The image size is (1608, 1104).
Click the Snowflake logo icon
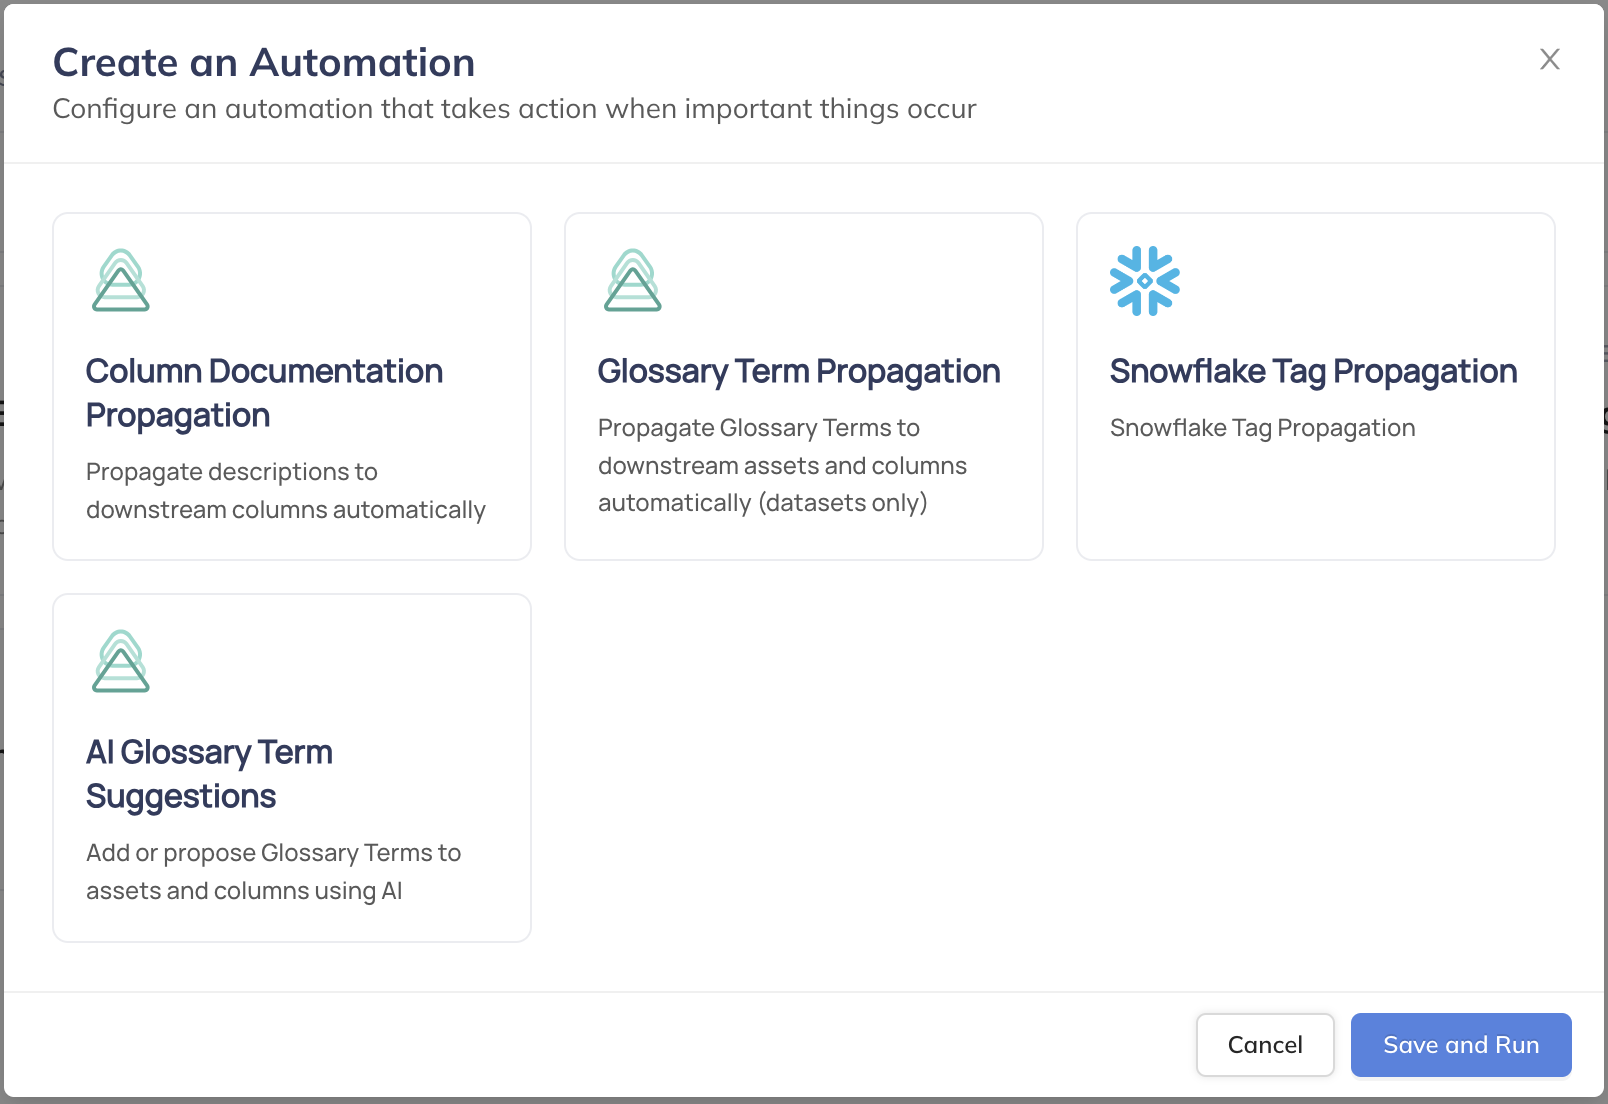click(1145, 281)
